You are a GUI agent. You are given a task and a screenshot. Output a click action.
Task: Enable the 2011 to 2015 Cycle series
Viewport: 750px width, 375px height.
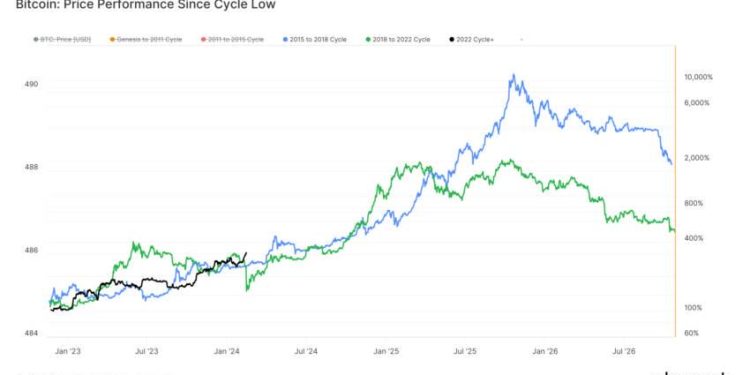tap(232, 39)
